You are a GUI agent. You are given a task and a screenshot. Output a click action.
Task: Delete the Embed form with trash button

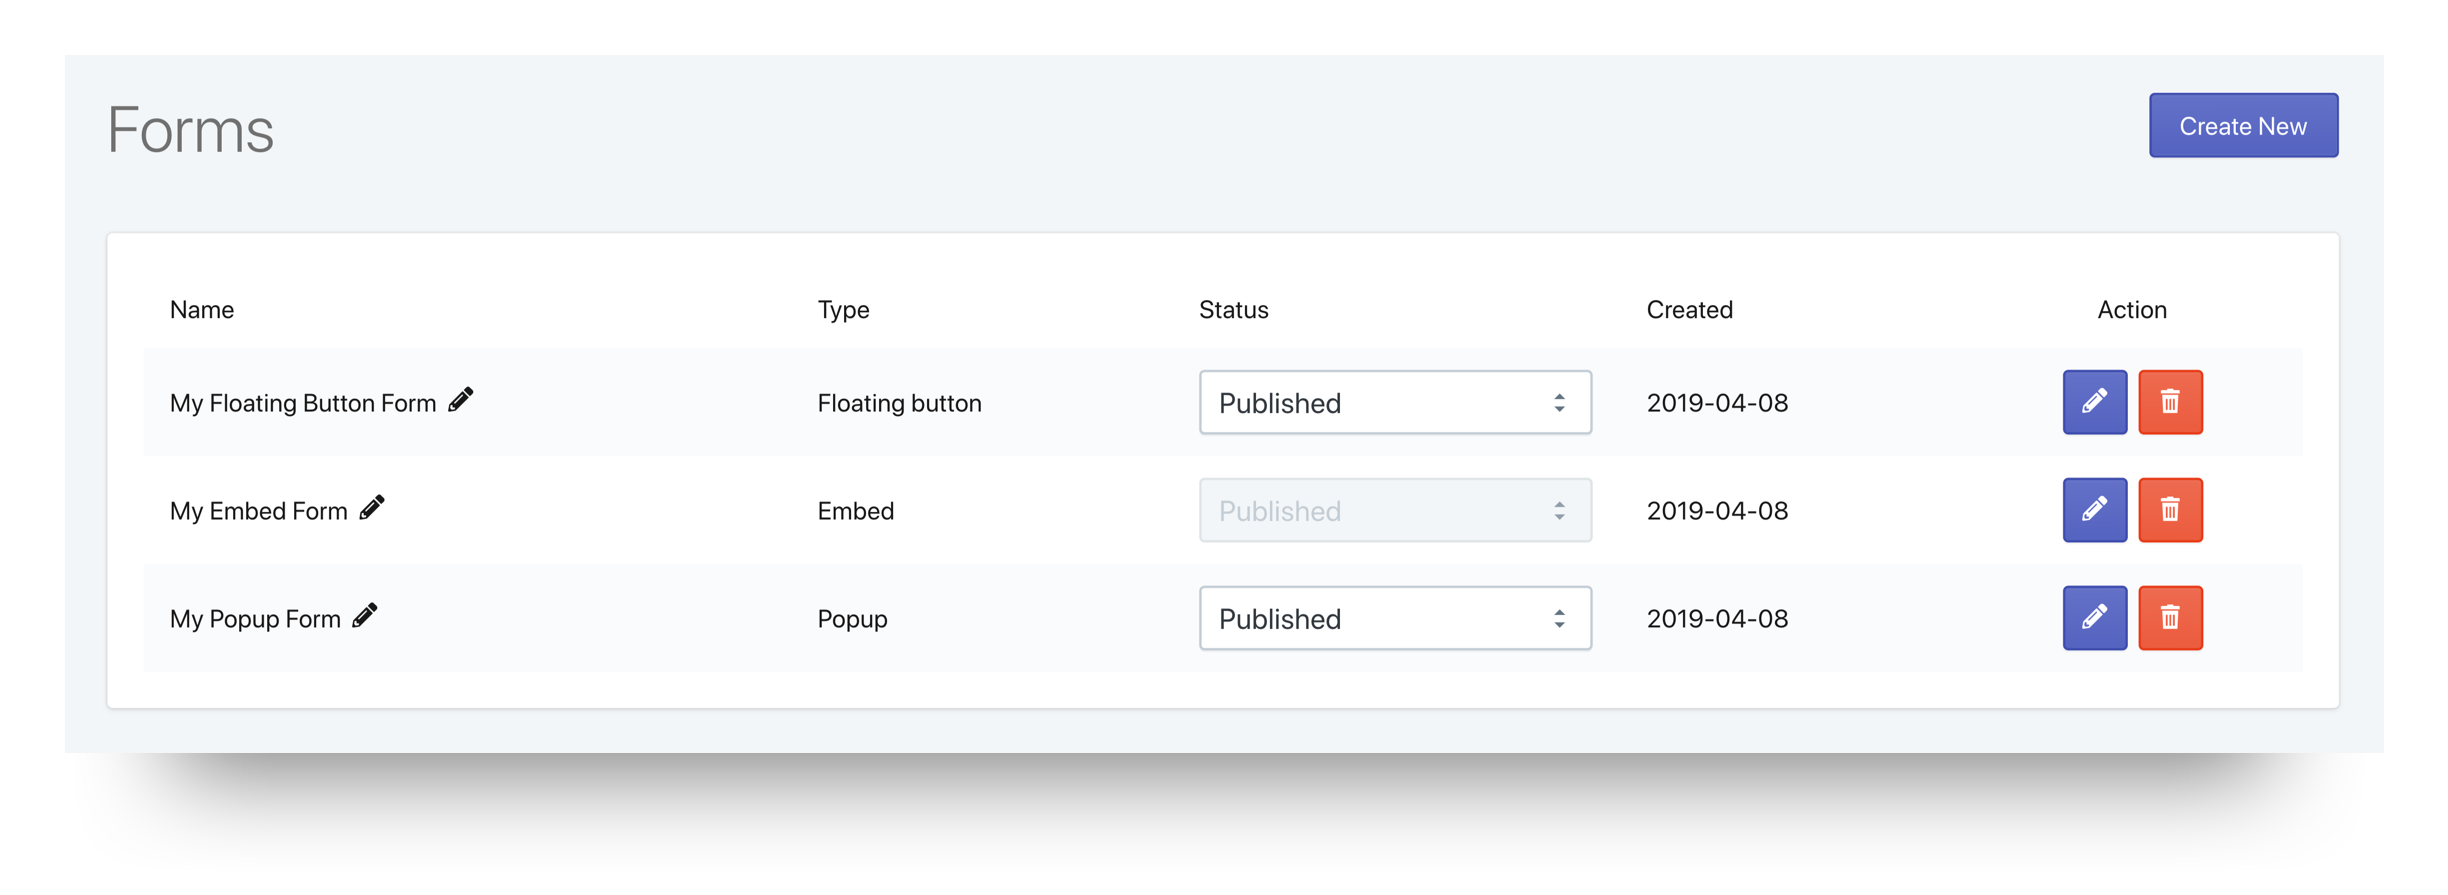pos(2170,510)
